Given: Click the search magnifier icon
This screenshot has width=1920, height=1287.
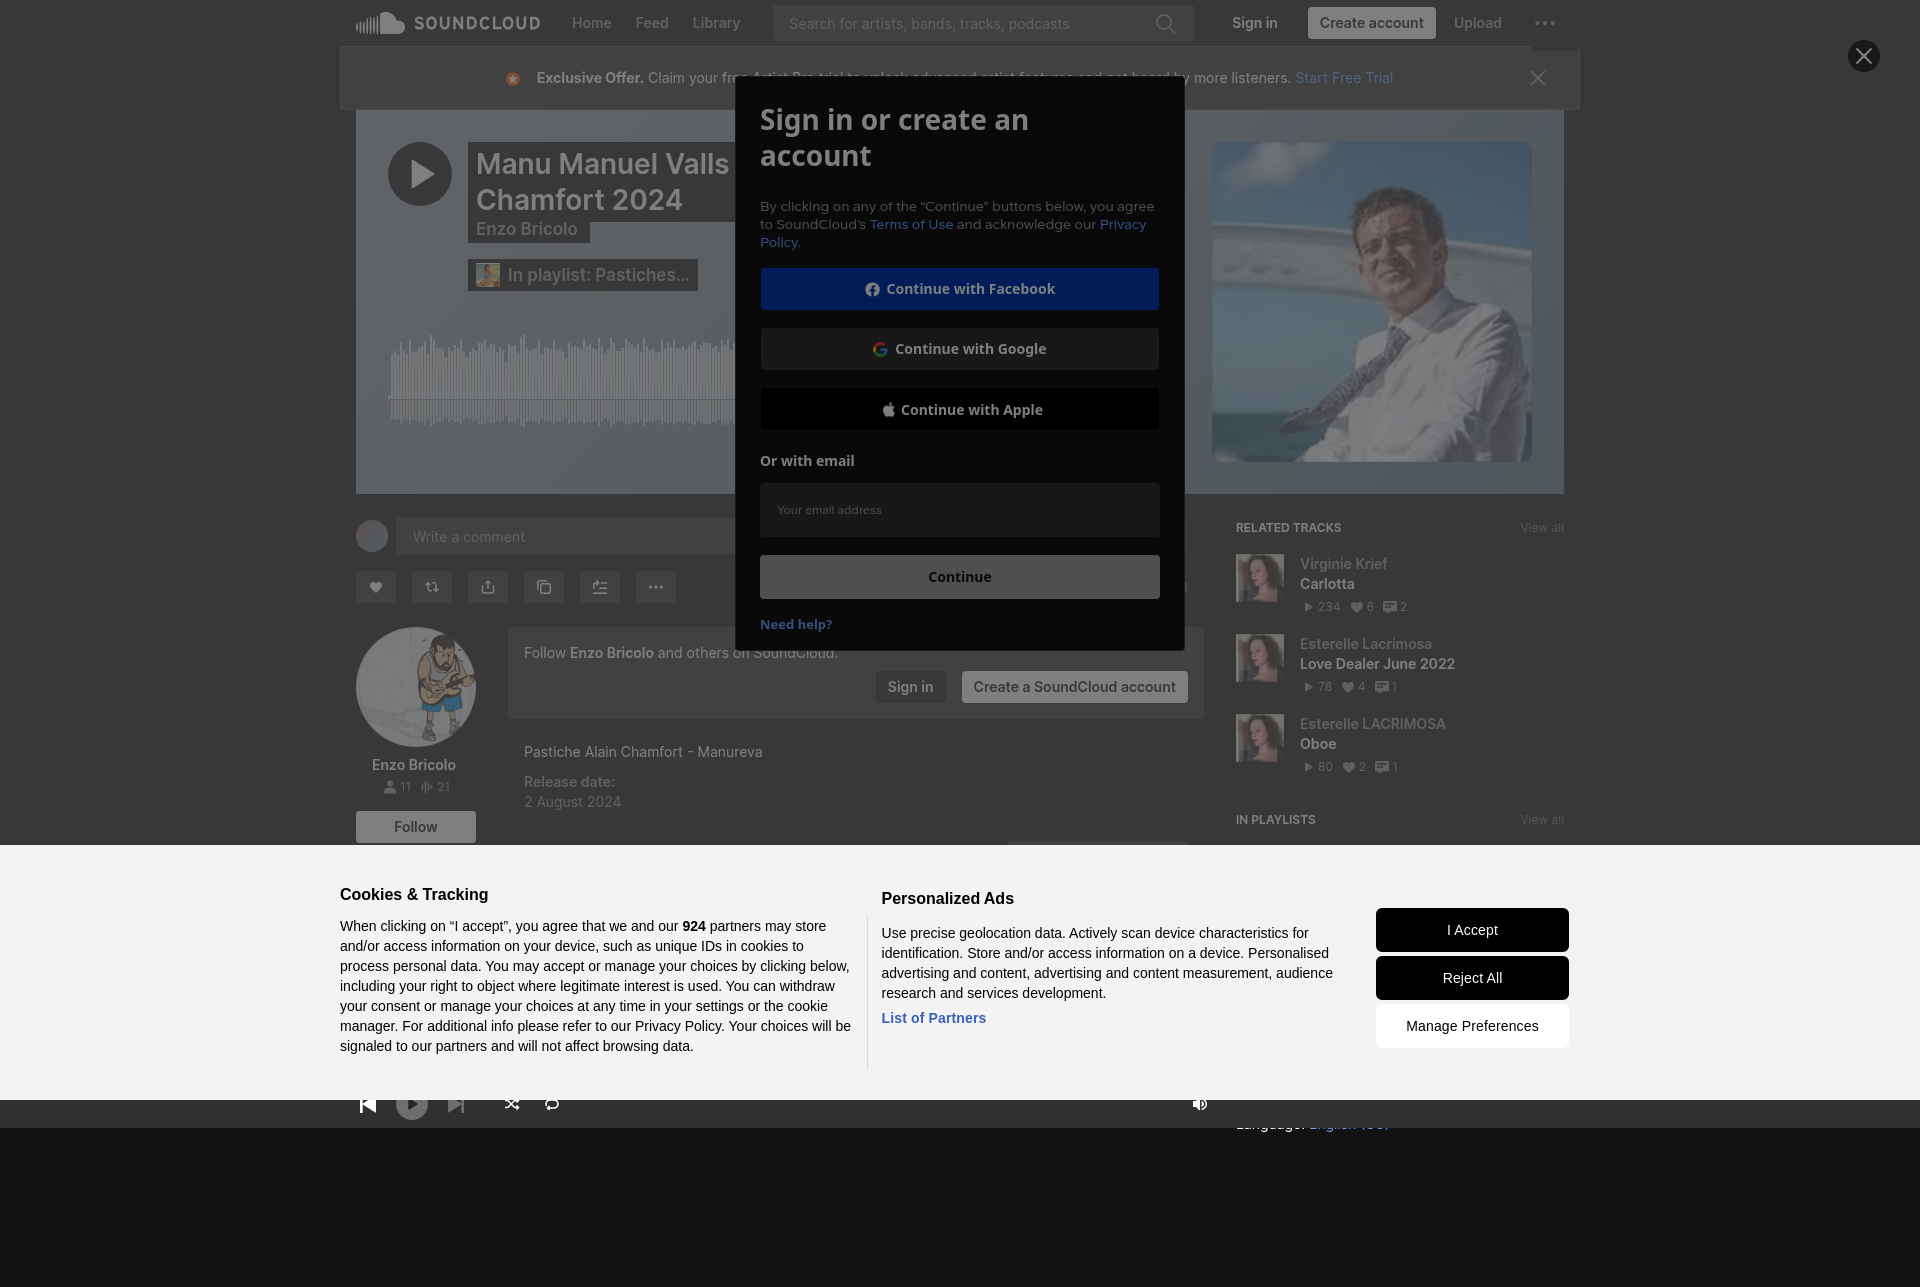Looking at the screenshot, I should (x=1165, y=23).
